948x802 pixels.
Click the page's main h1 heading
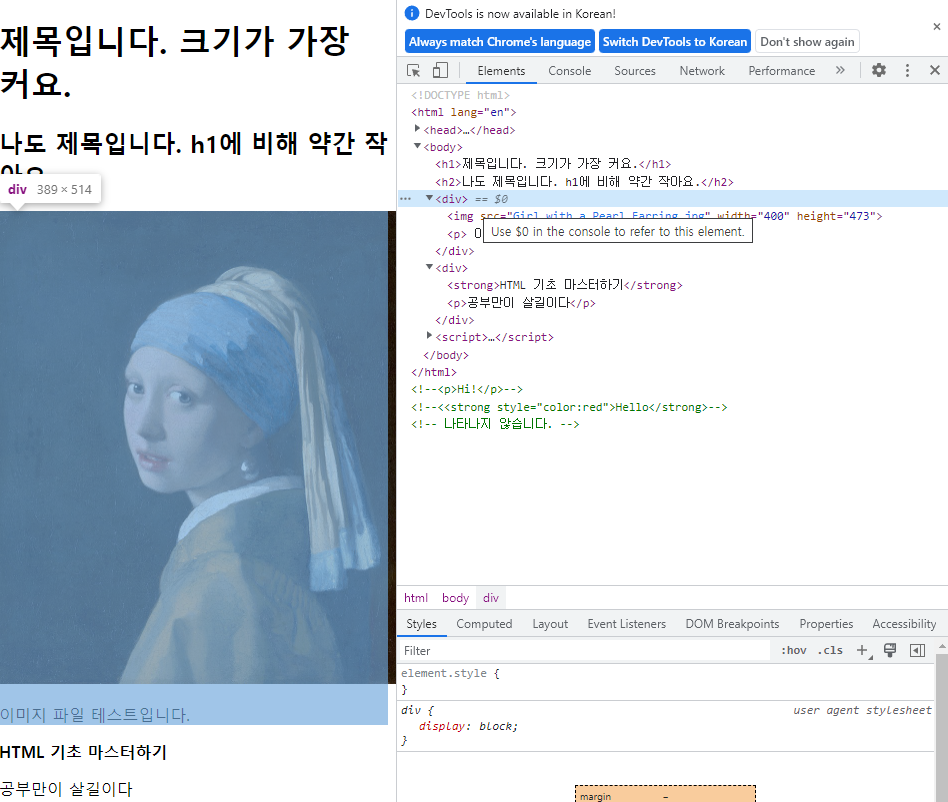click(x=175, y=62)
